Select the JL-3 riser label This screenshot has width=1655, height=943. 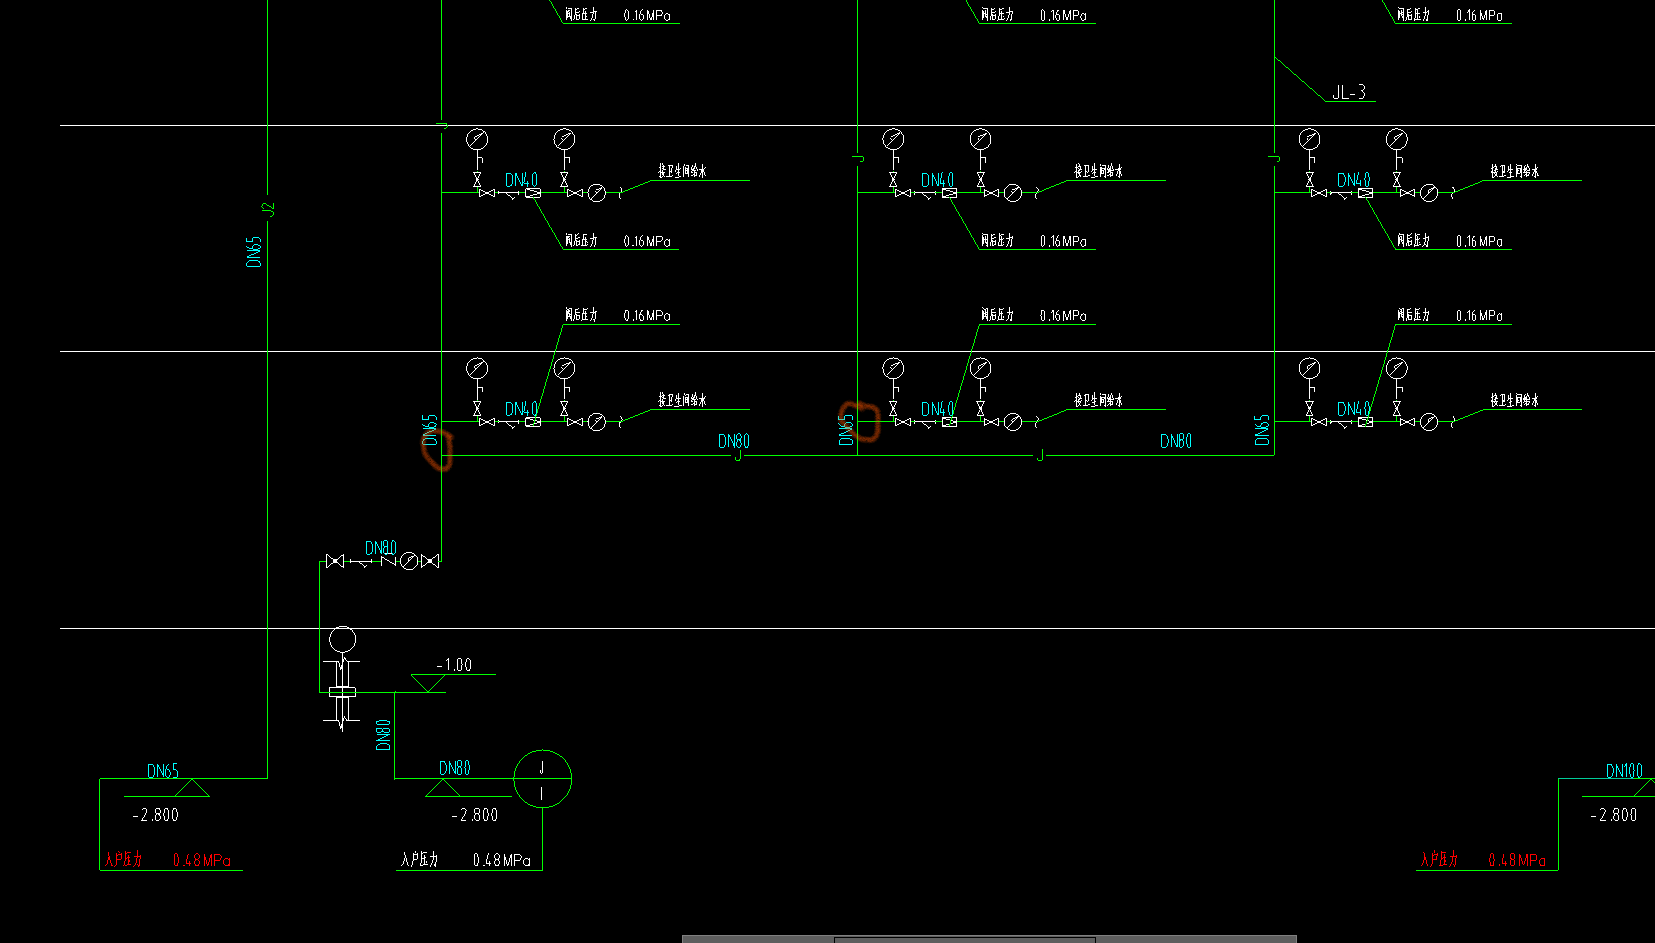pos(1348,93)
